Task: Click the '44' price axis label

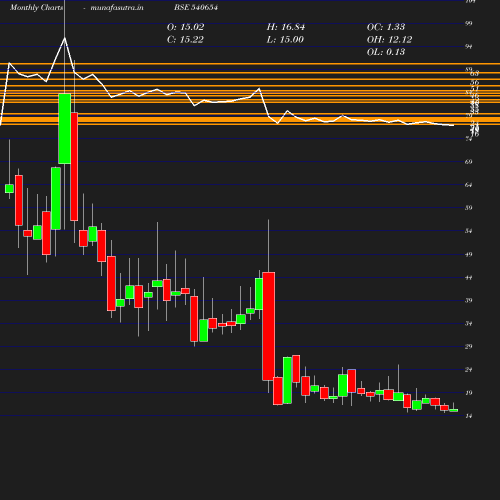Action: click(469, 278)
